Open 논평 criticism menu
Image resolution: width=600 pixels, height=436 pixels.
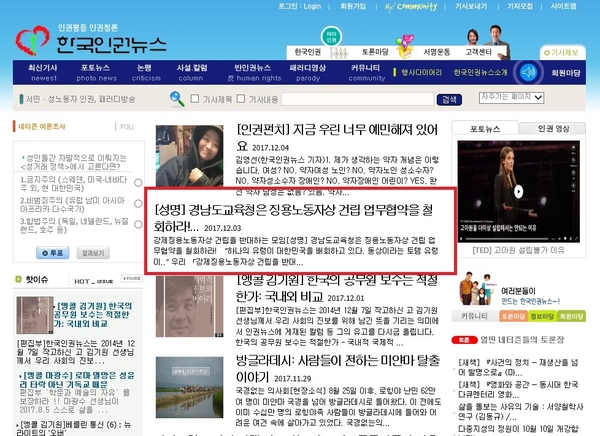coord(146,72)
